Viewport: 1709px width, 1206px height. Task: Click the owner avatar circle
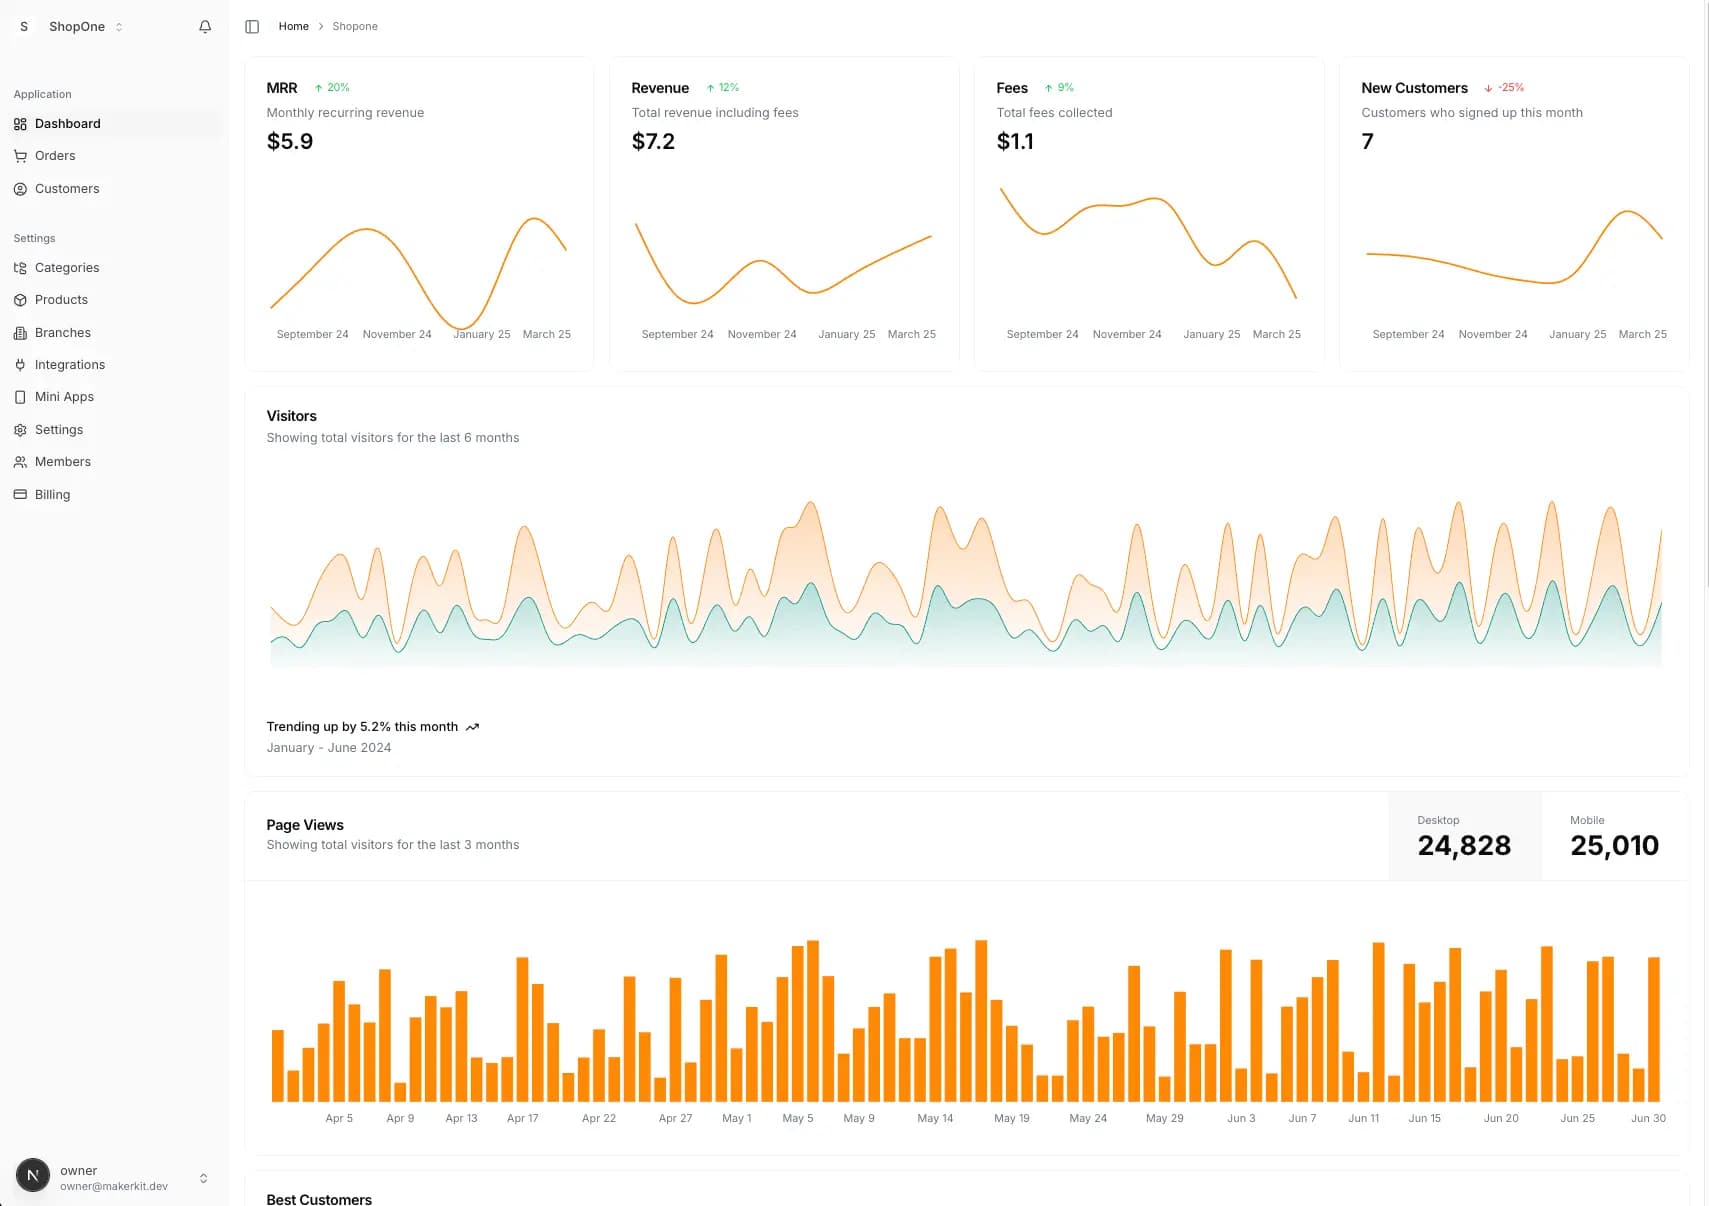33,1176
